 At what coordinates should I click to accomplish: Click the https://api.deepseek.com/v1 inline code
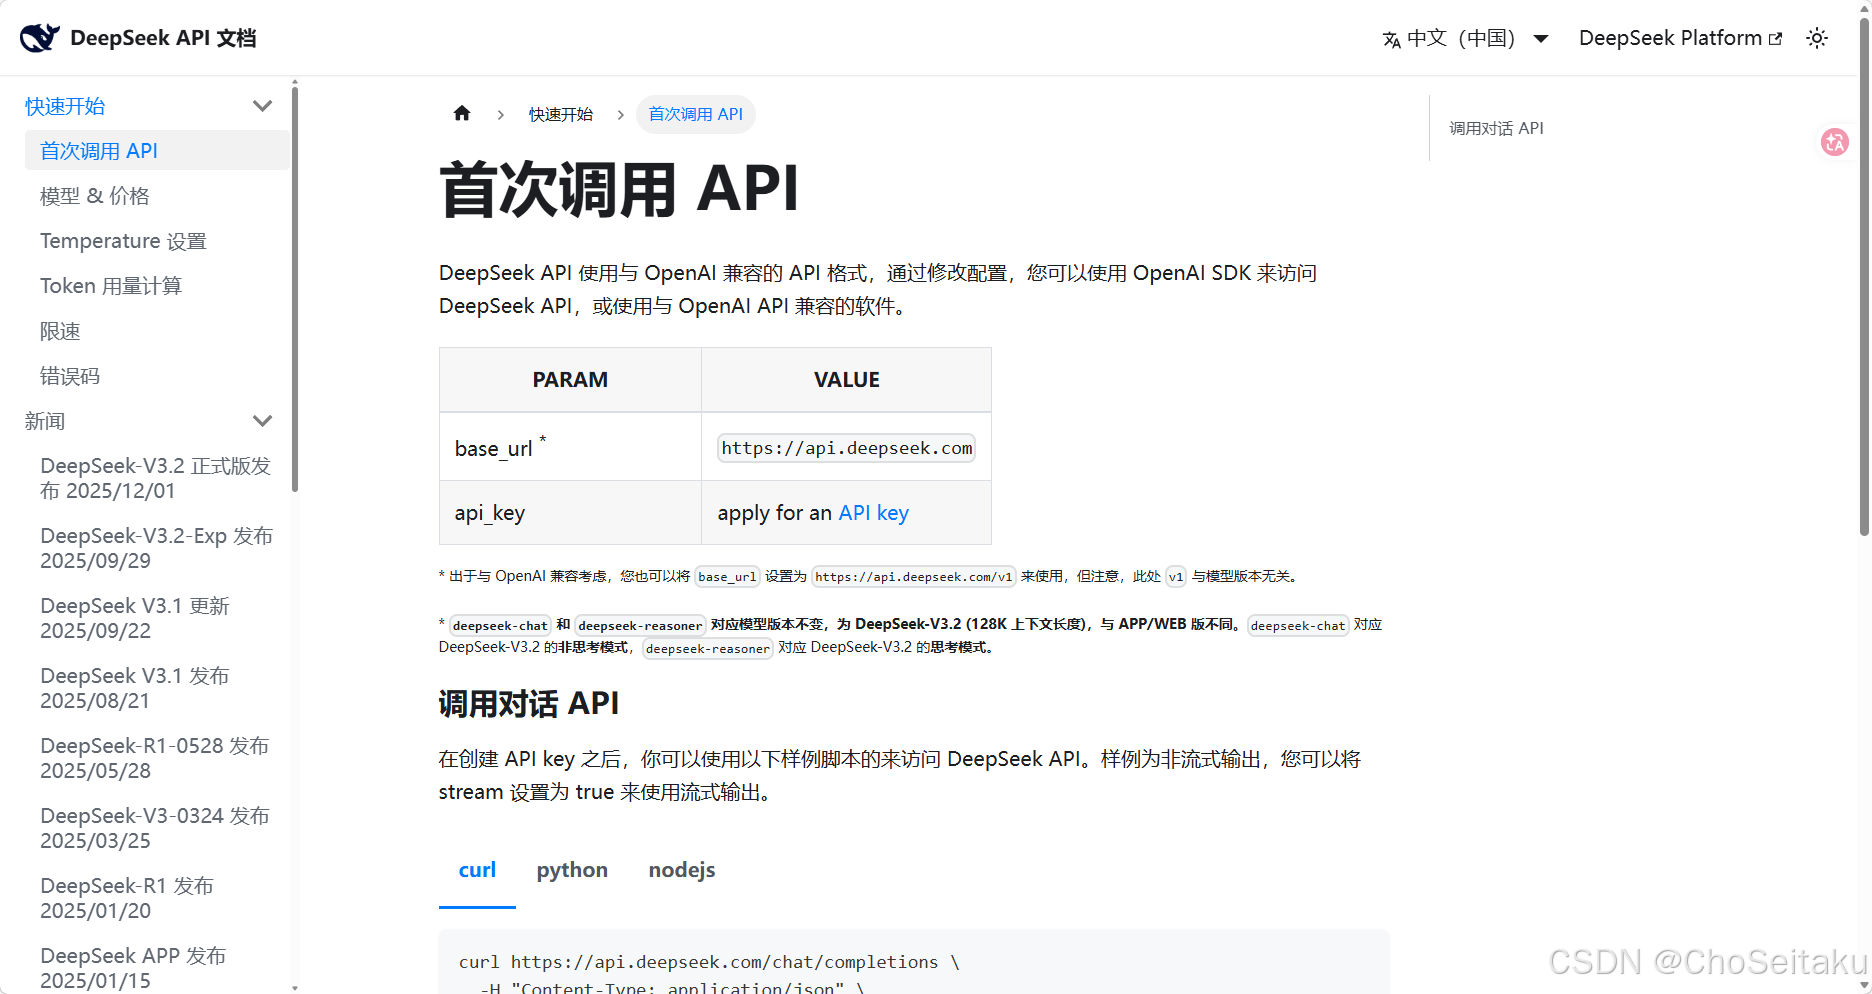click(x=914, y=576)
